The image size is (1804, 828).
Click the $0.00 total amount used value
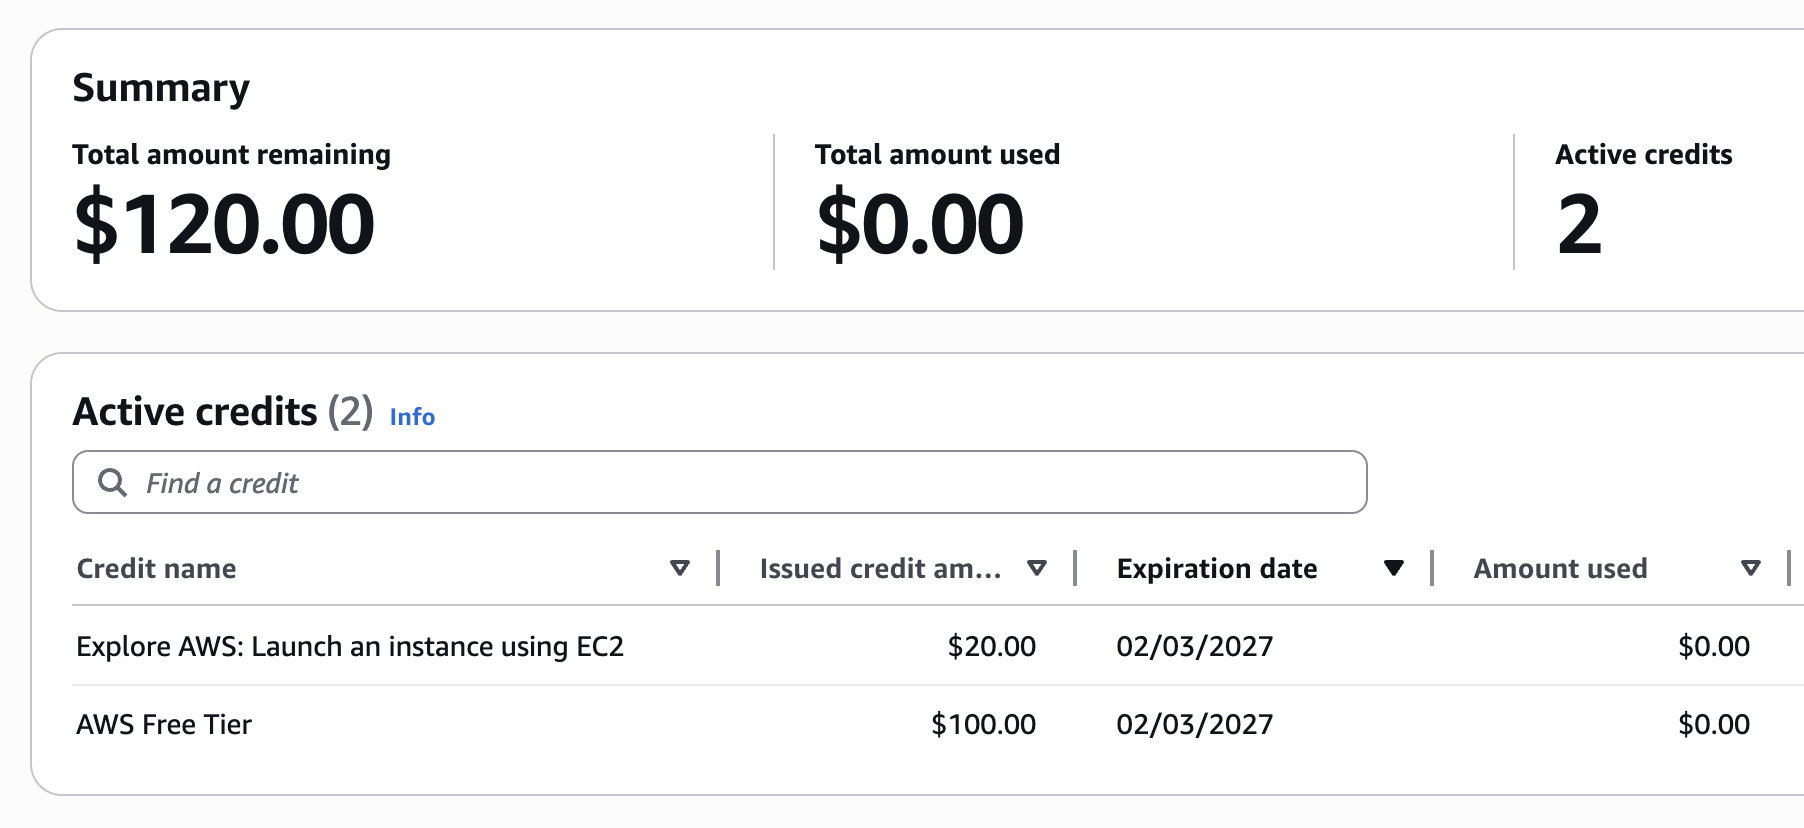[x=920, y=224]
